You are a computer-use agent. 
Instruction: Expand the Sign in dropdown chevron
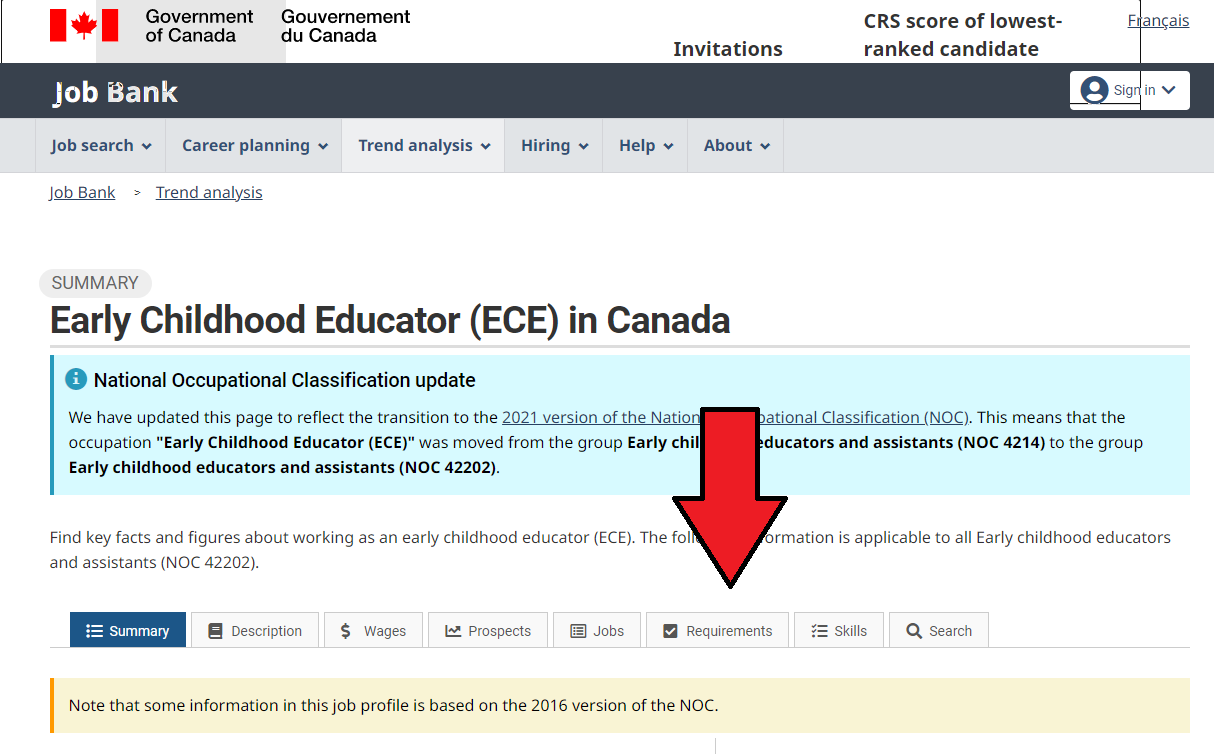pos(1169,90)
